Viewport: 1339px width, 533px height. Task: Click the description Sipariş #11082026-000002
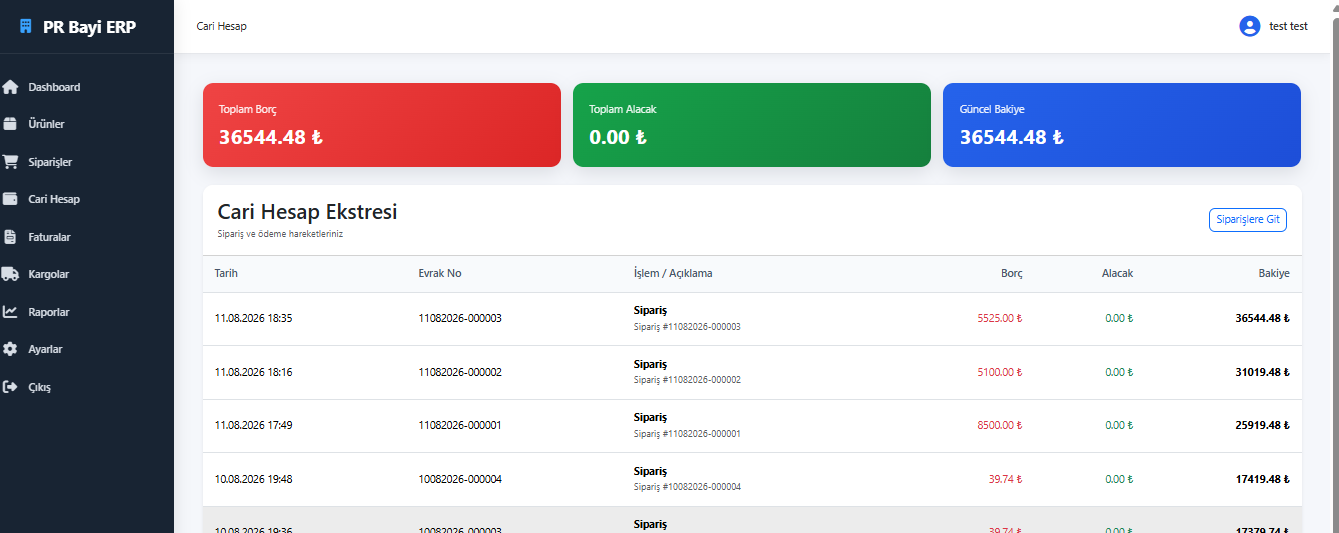687,380
